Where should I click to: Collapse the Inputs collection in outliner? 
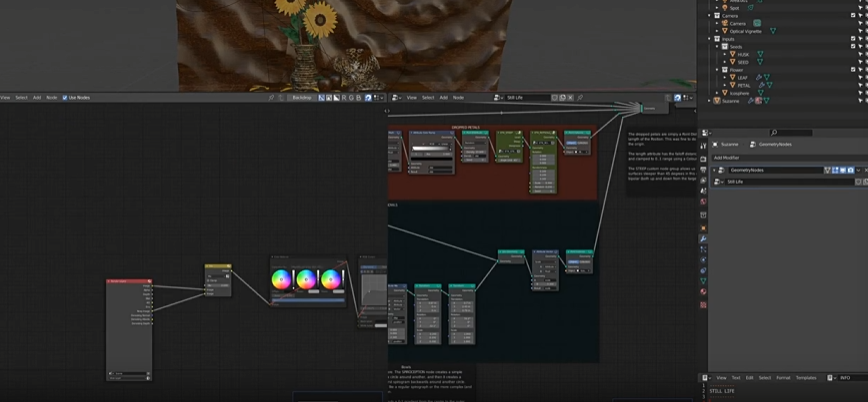[711, 39]
